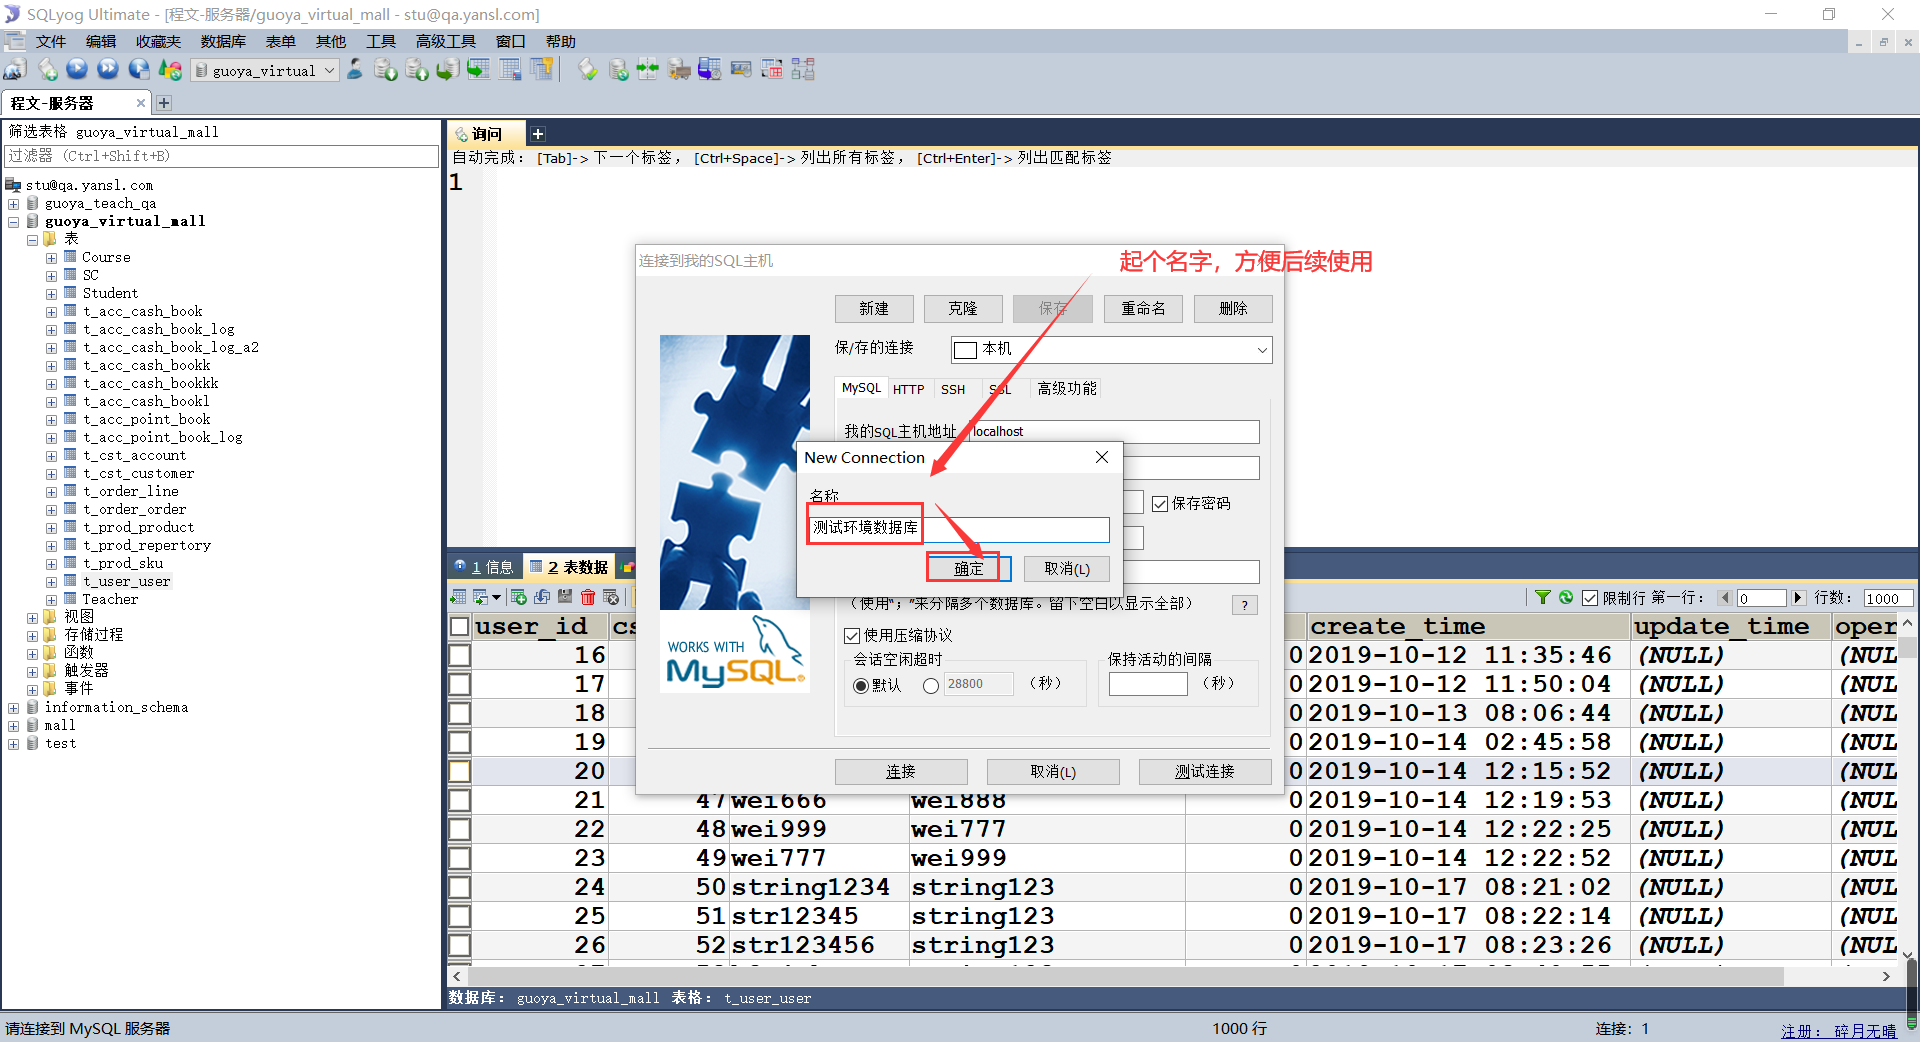Viewport: 1920px width, 1042px height.
Task: Click the plus icon to add connection tab
Action: pyautogui.click(x=164, y=103)
